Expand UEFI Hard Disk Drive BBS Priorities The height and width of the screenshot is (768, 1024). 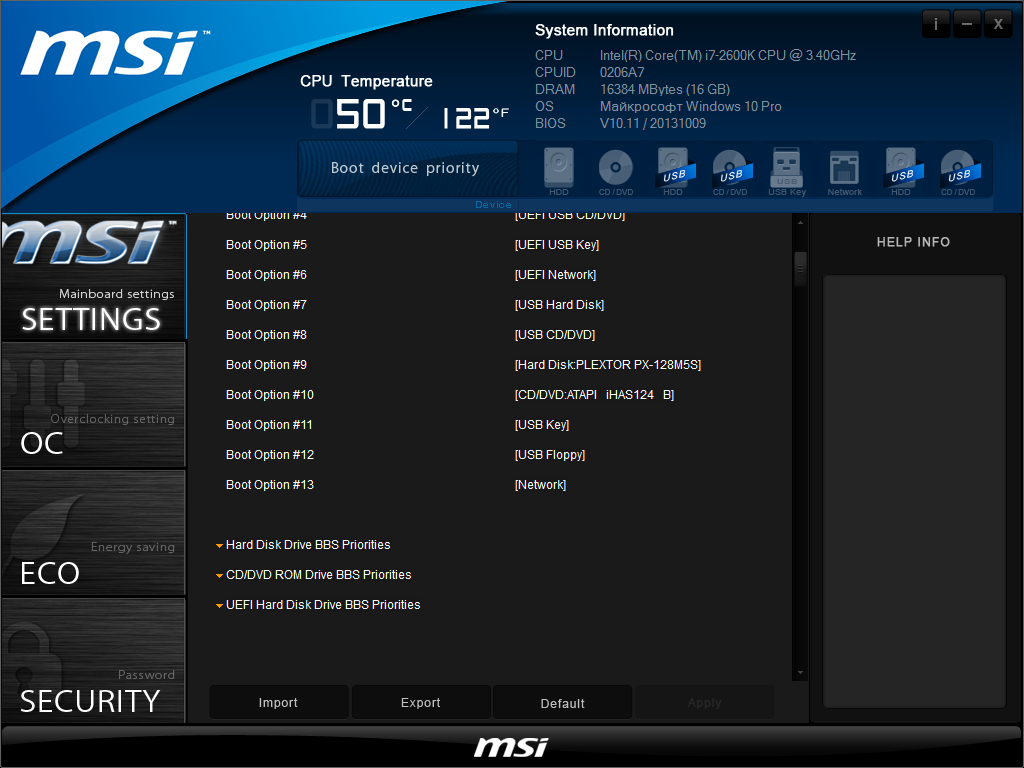[x=318, y=605]
